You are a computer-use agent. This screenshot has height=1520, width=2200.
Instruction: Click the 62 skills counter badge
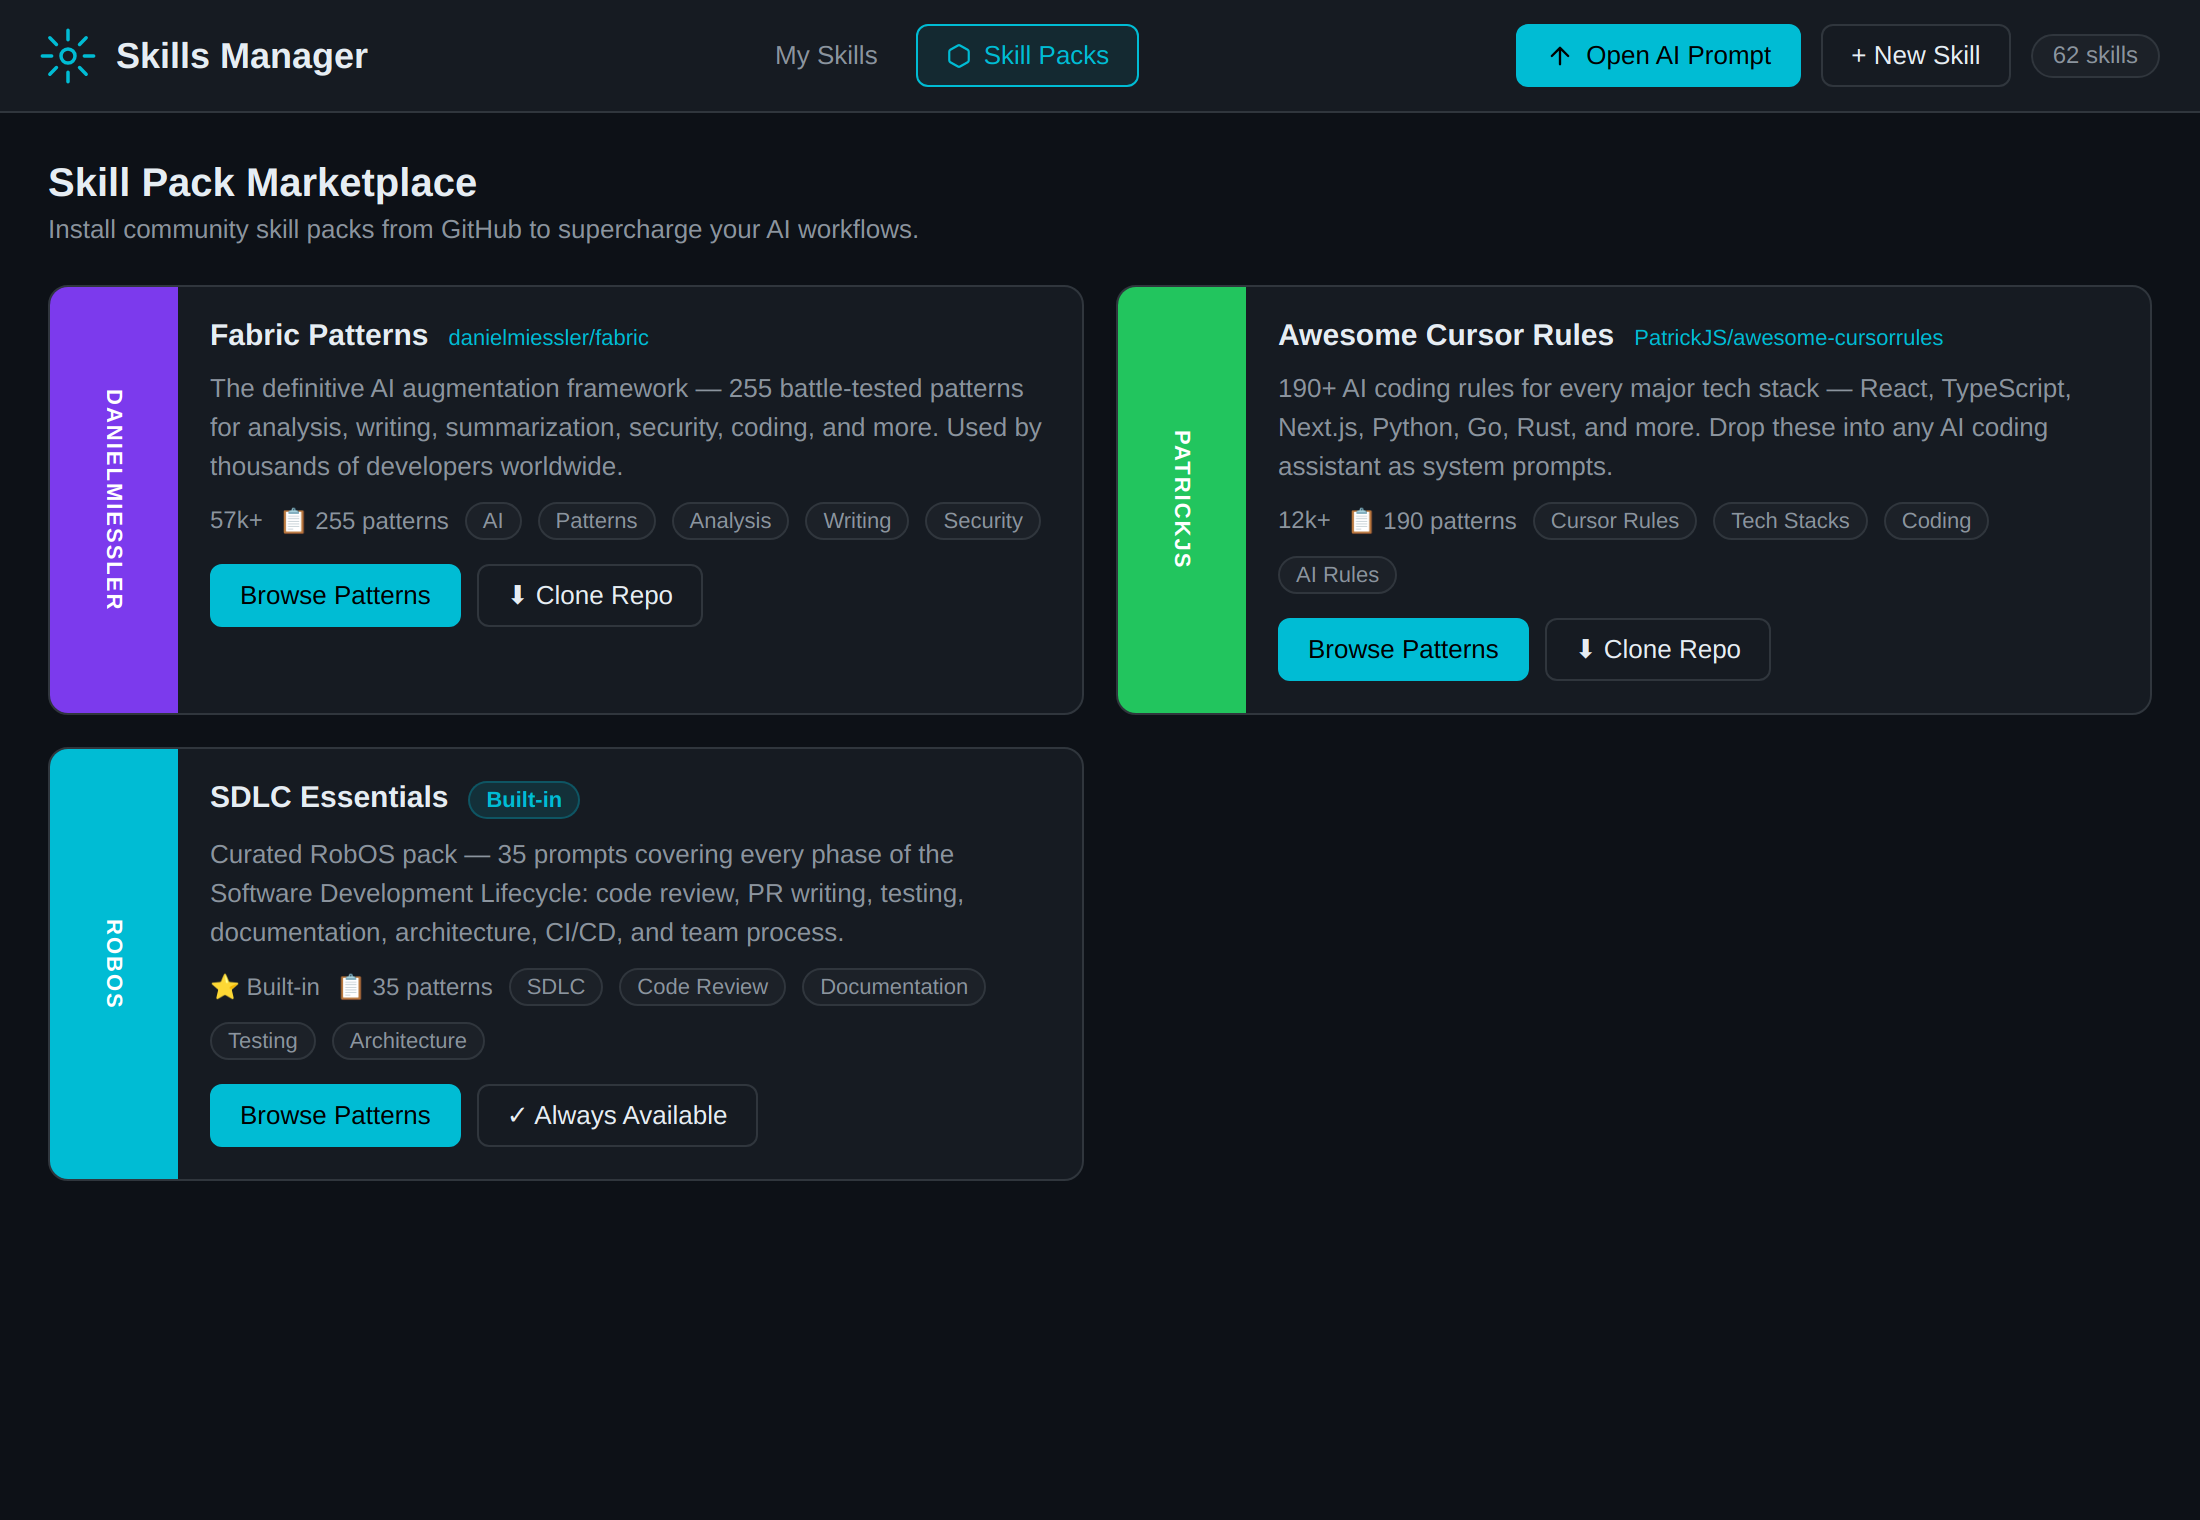click(2095, 56)
